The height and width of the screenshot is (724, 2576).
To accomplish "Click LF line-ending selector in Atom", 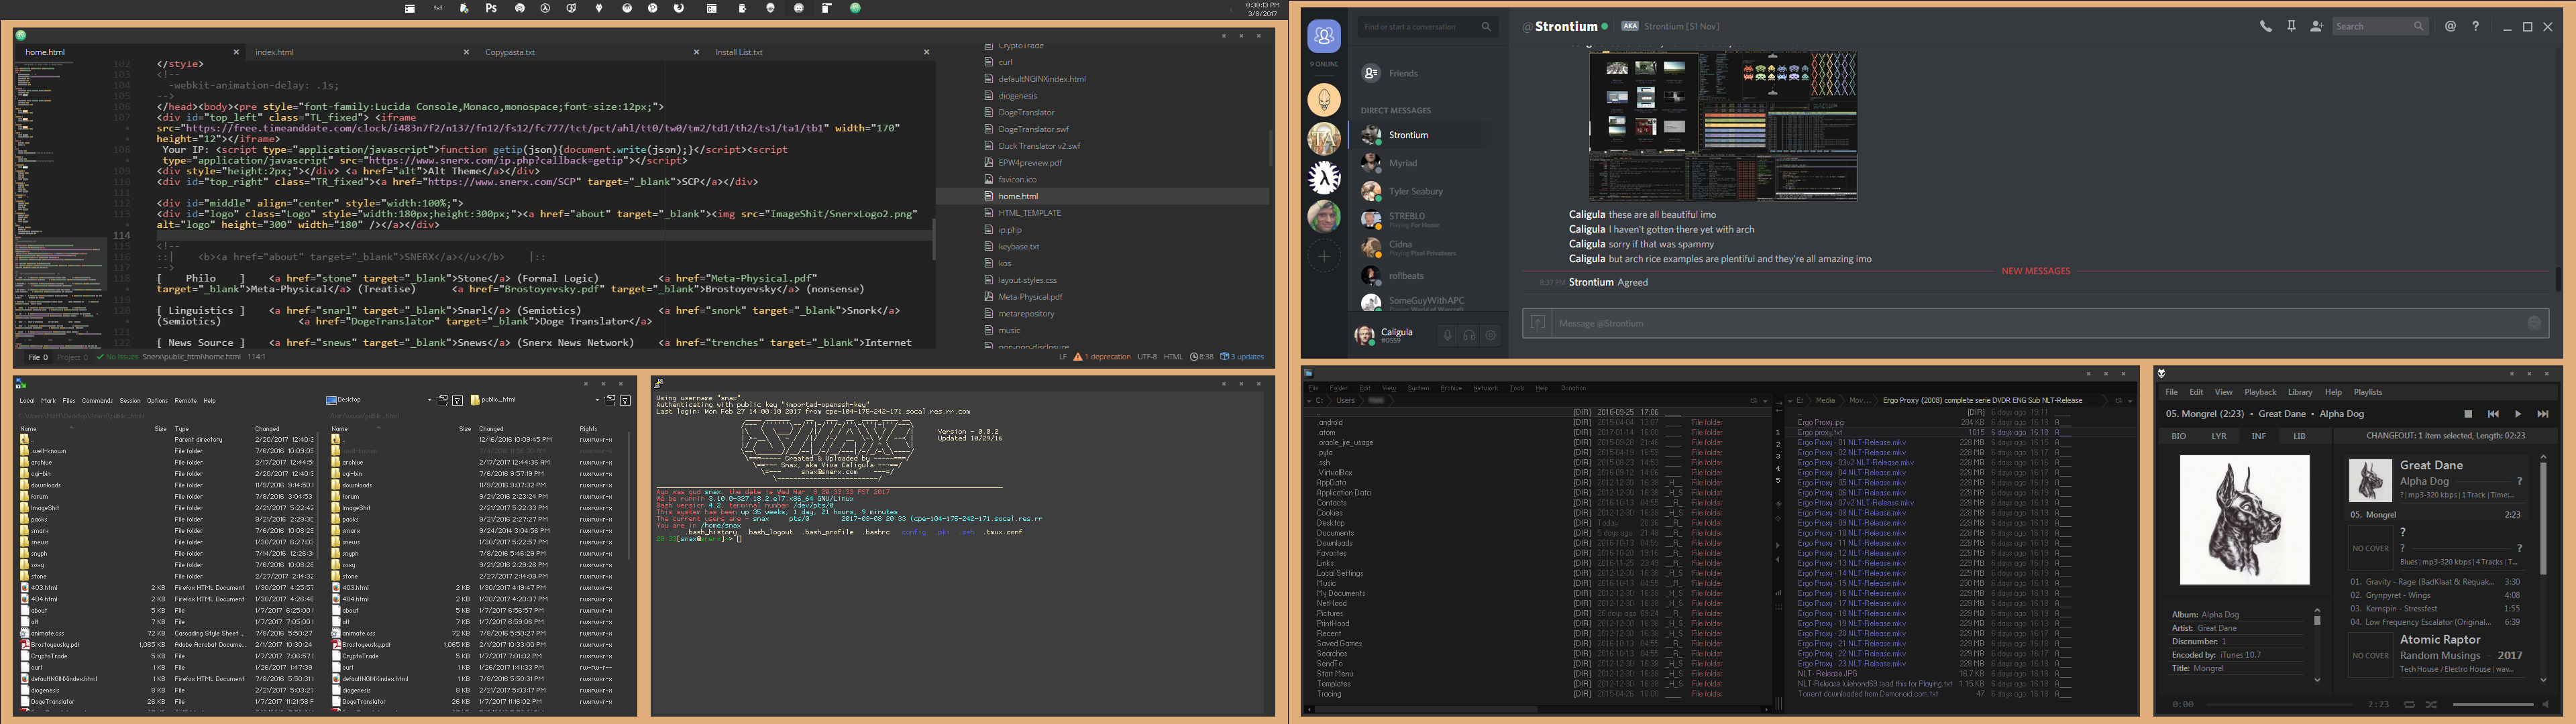I will point(1063,357).
